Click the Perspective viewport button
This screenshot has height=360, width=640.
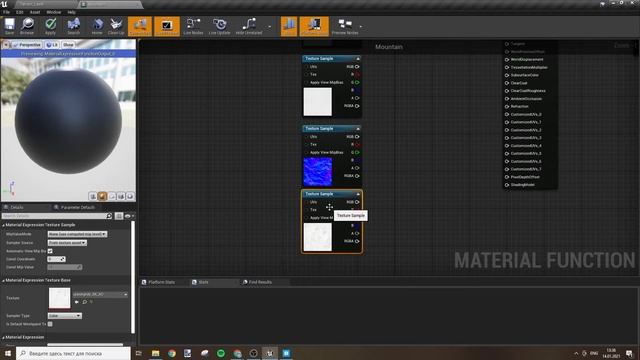point(27,45)
